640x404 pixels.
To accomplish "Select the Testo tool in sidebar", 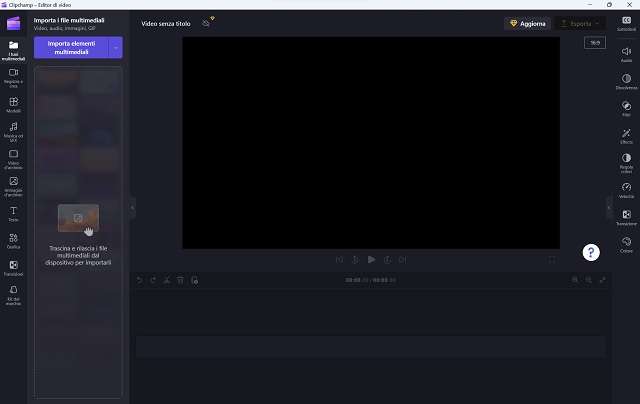I will 14,213.
